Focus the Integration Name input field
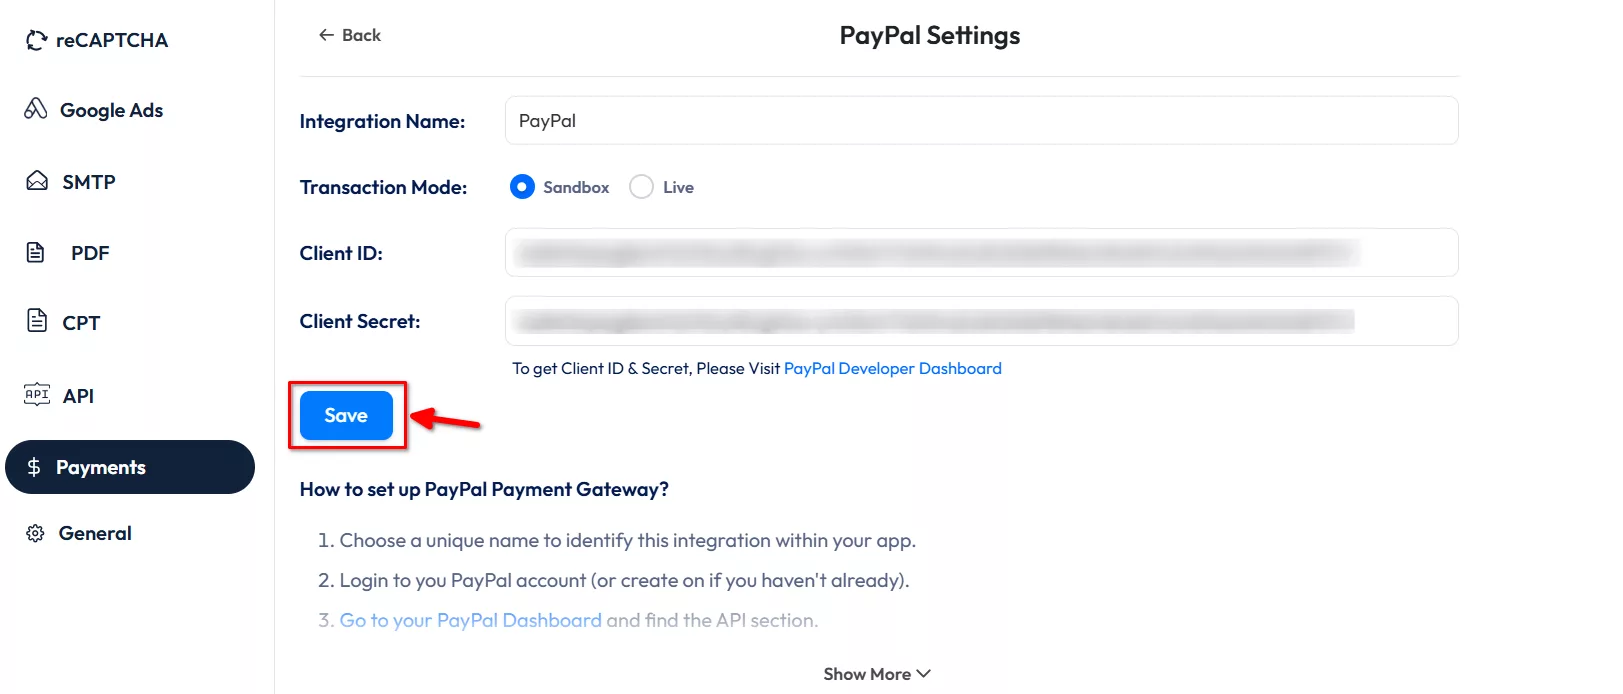The width and height of the screenshot is (1623, 694). pos(981,121)
